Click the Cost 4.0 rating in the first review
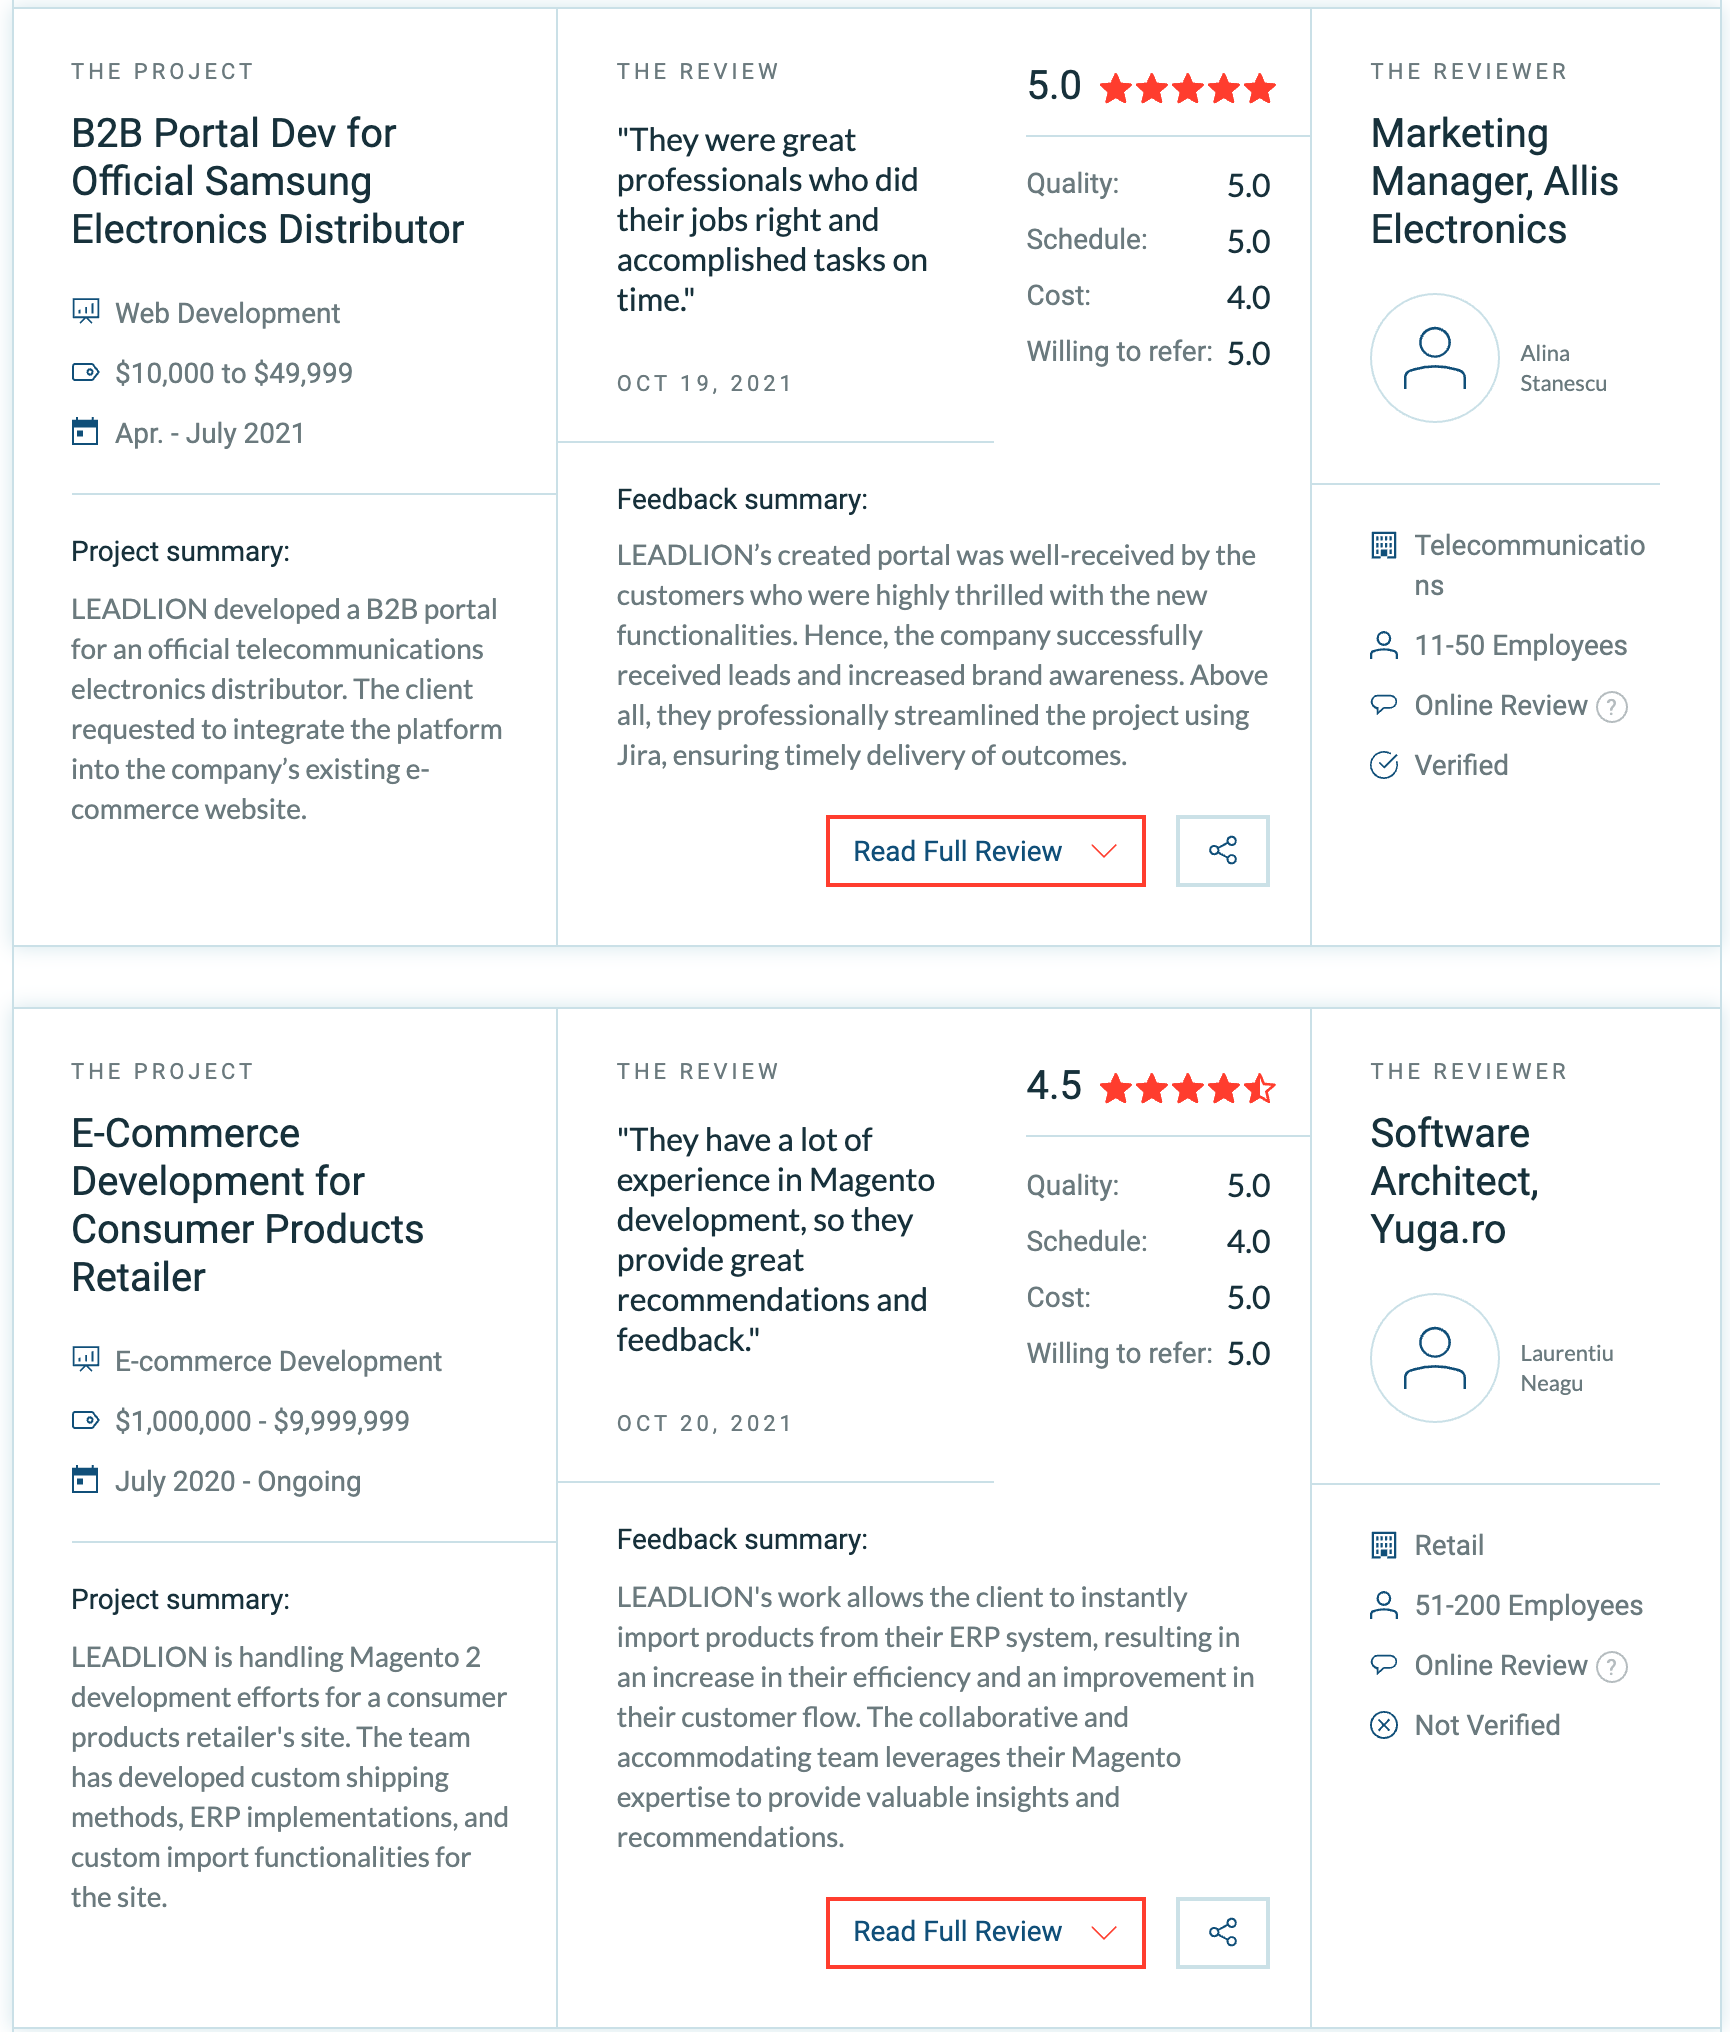This screenshot has width=1730, height=2032. tap(1248, 297)
